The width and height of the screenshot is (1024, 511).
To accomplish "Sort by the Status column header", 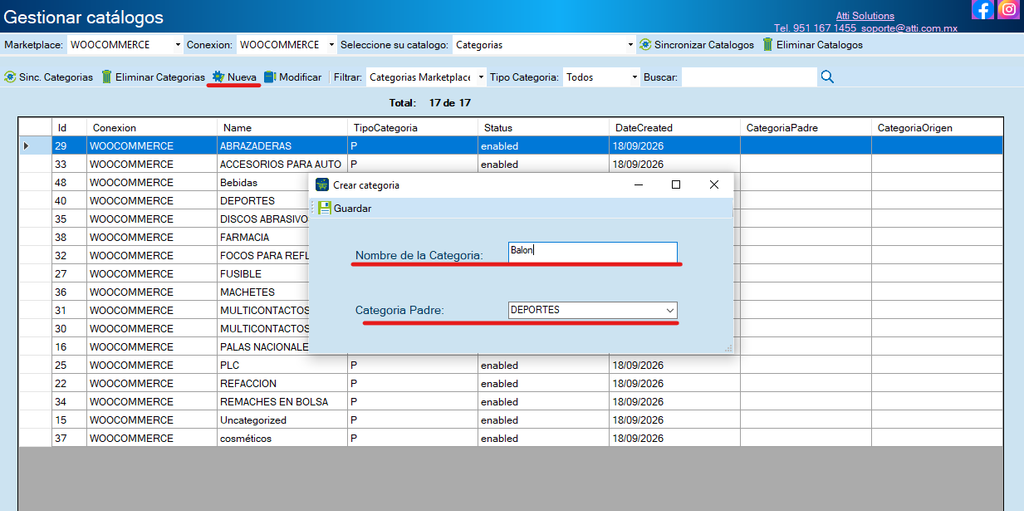I will point(543,127).
